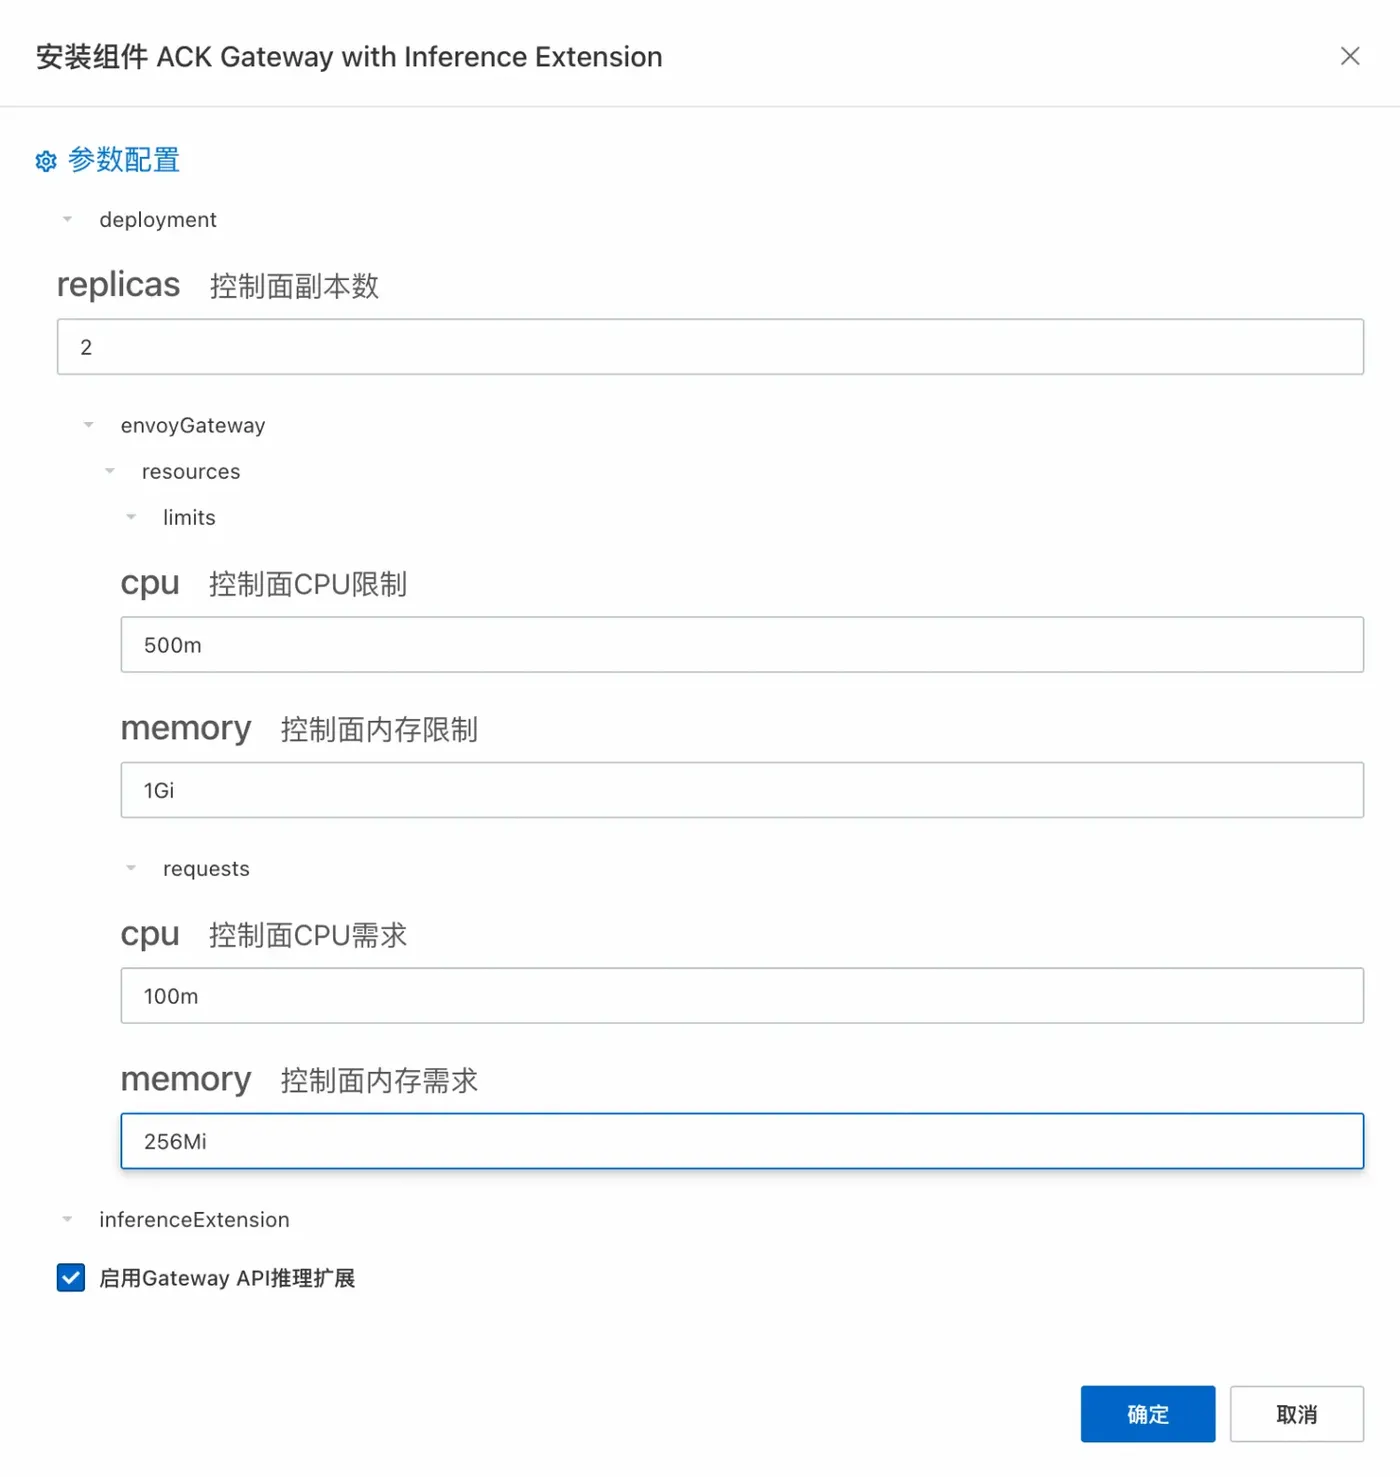Screen dimensions: 1400x1477
Task: Click the resources tree label
Action: pos(191,472)
